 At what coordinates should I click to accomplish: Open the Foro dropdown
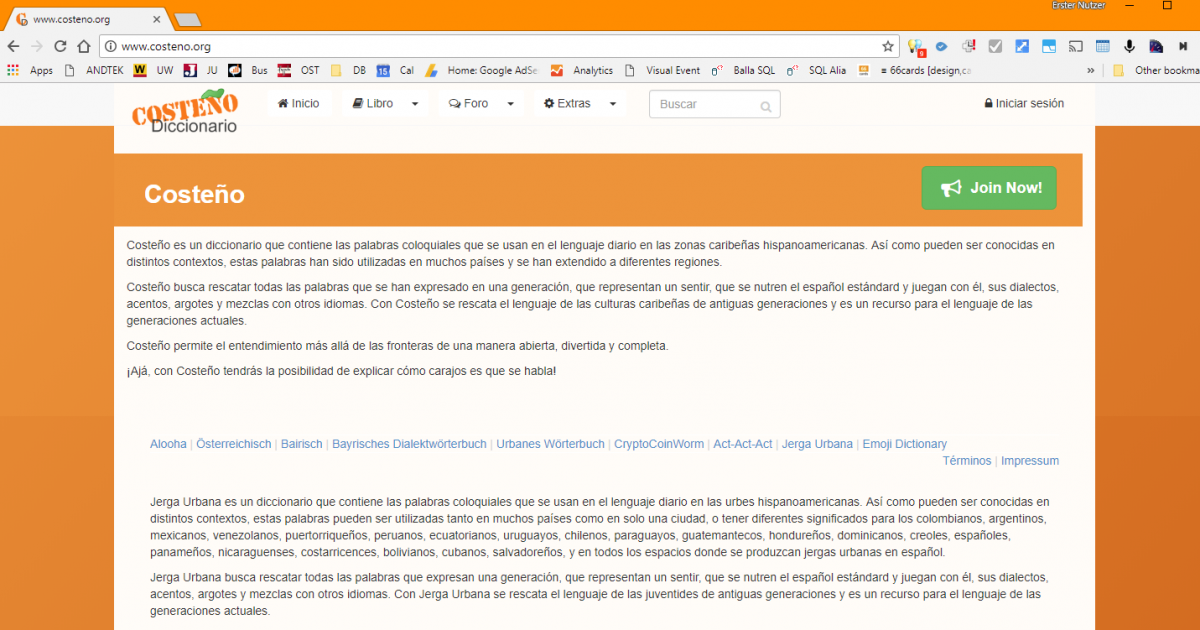[x=480, y=103]
